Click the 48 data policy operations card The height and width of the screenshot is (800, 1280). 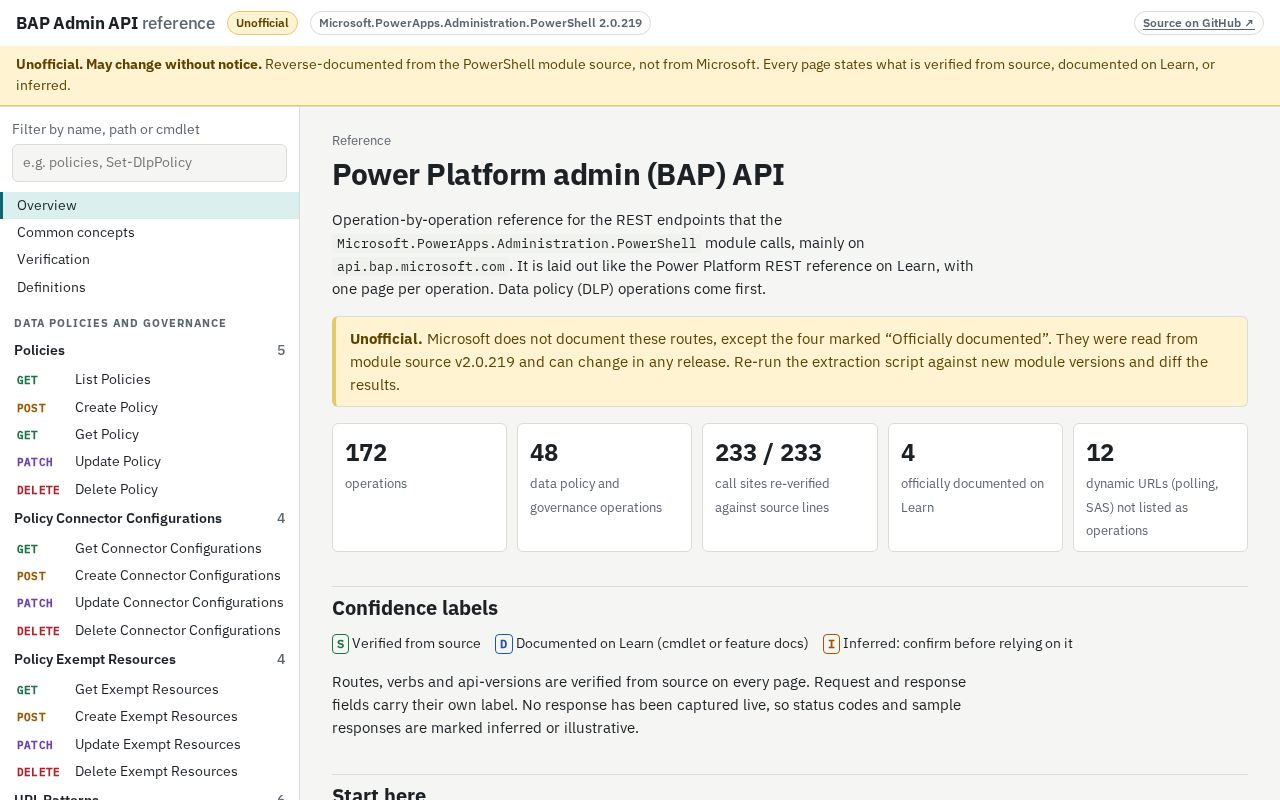coord(604,487)
